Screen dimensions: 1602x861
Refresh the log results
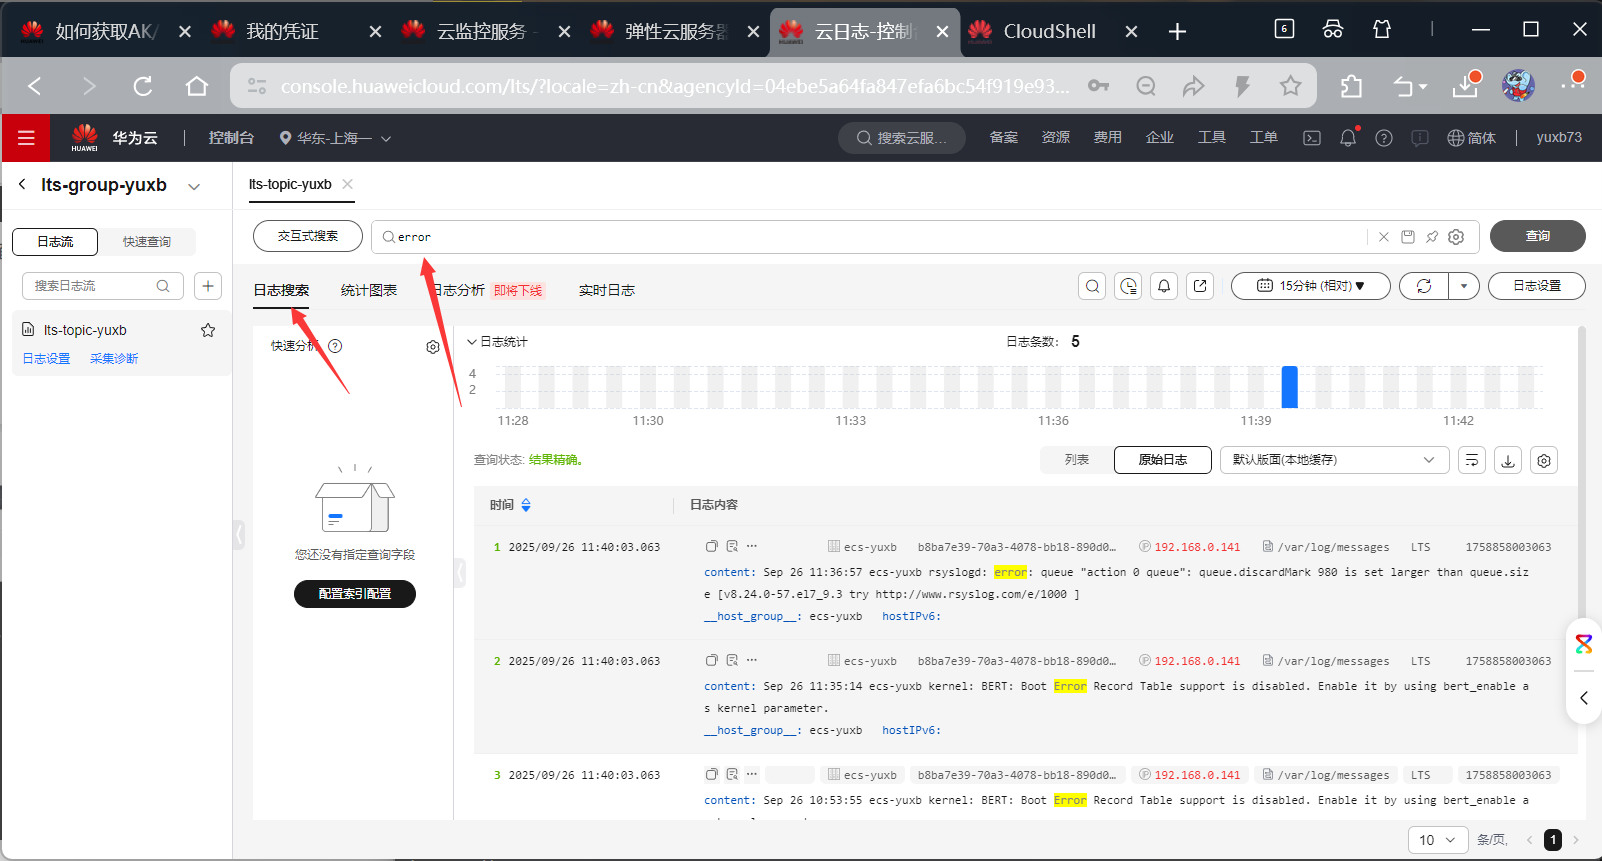point(1424,286)
